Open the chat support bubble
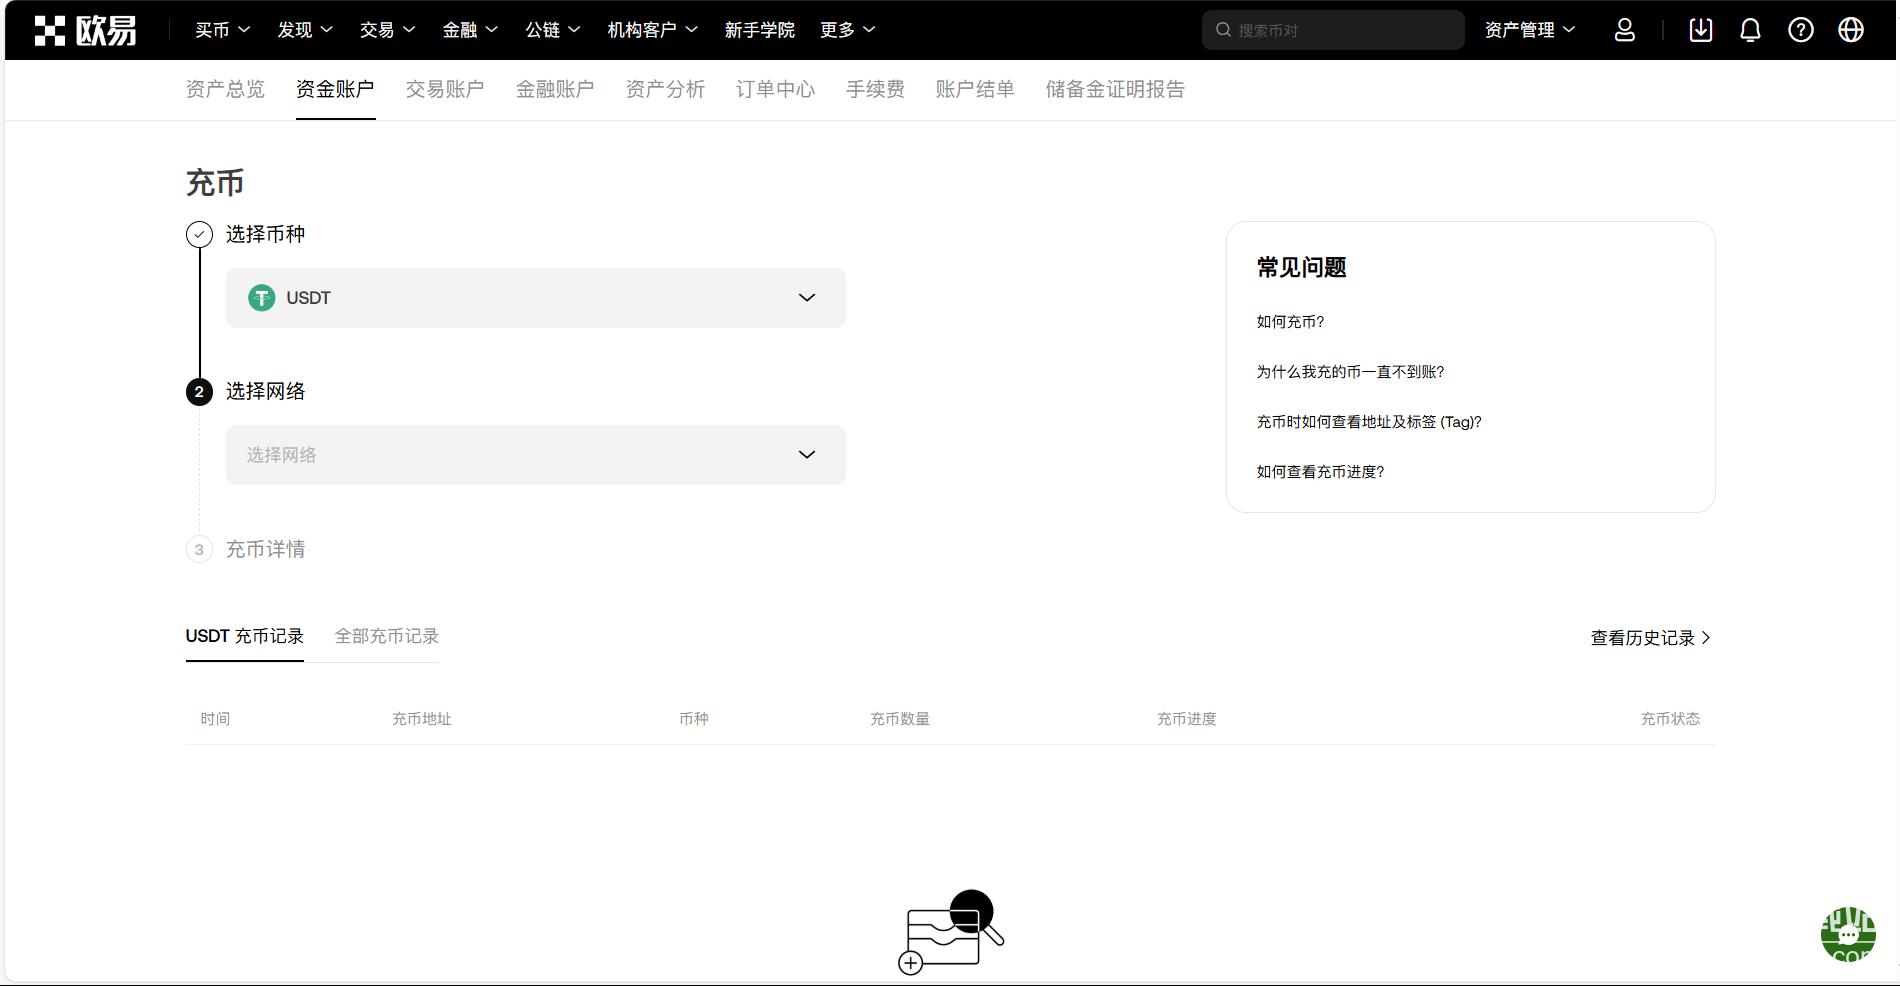Viewport: 1900px width, 986px height. coord(1847,935)
